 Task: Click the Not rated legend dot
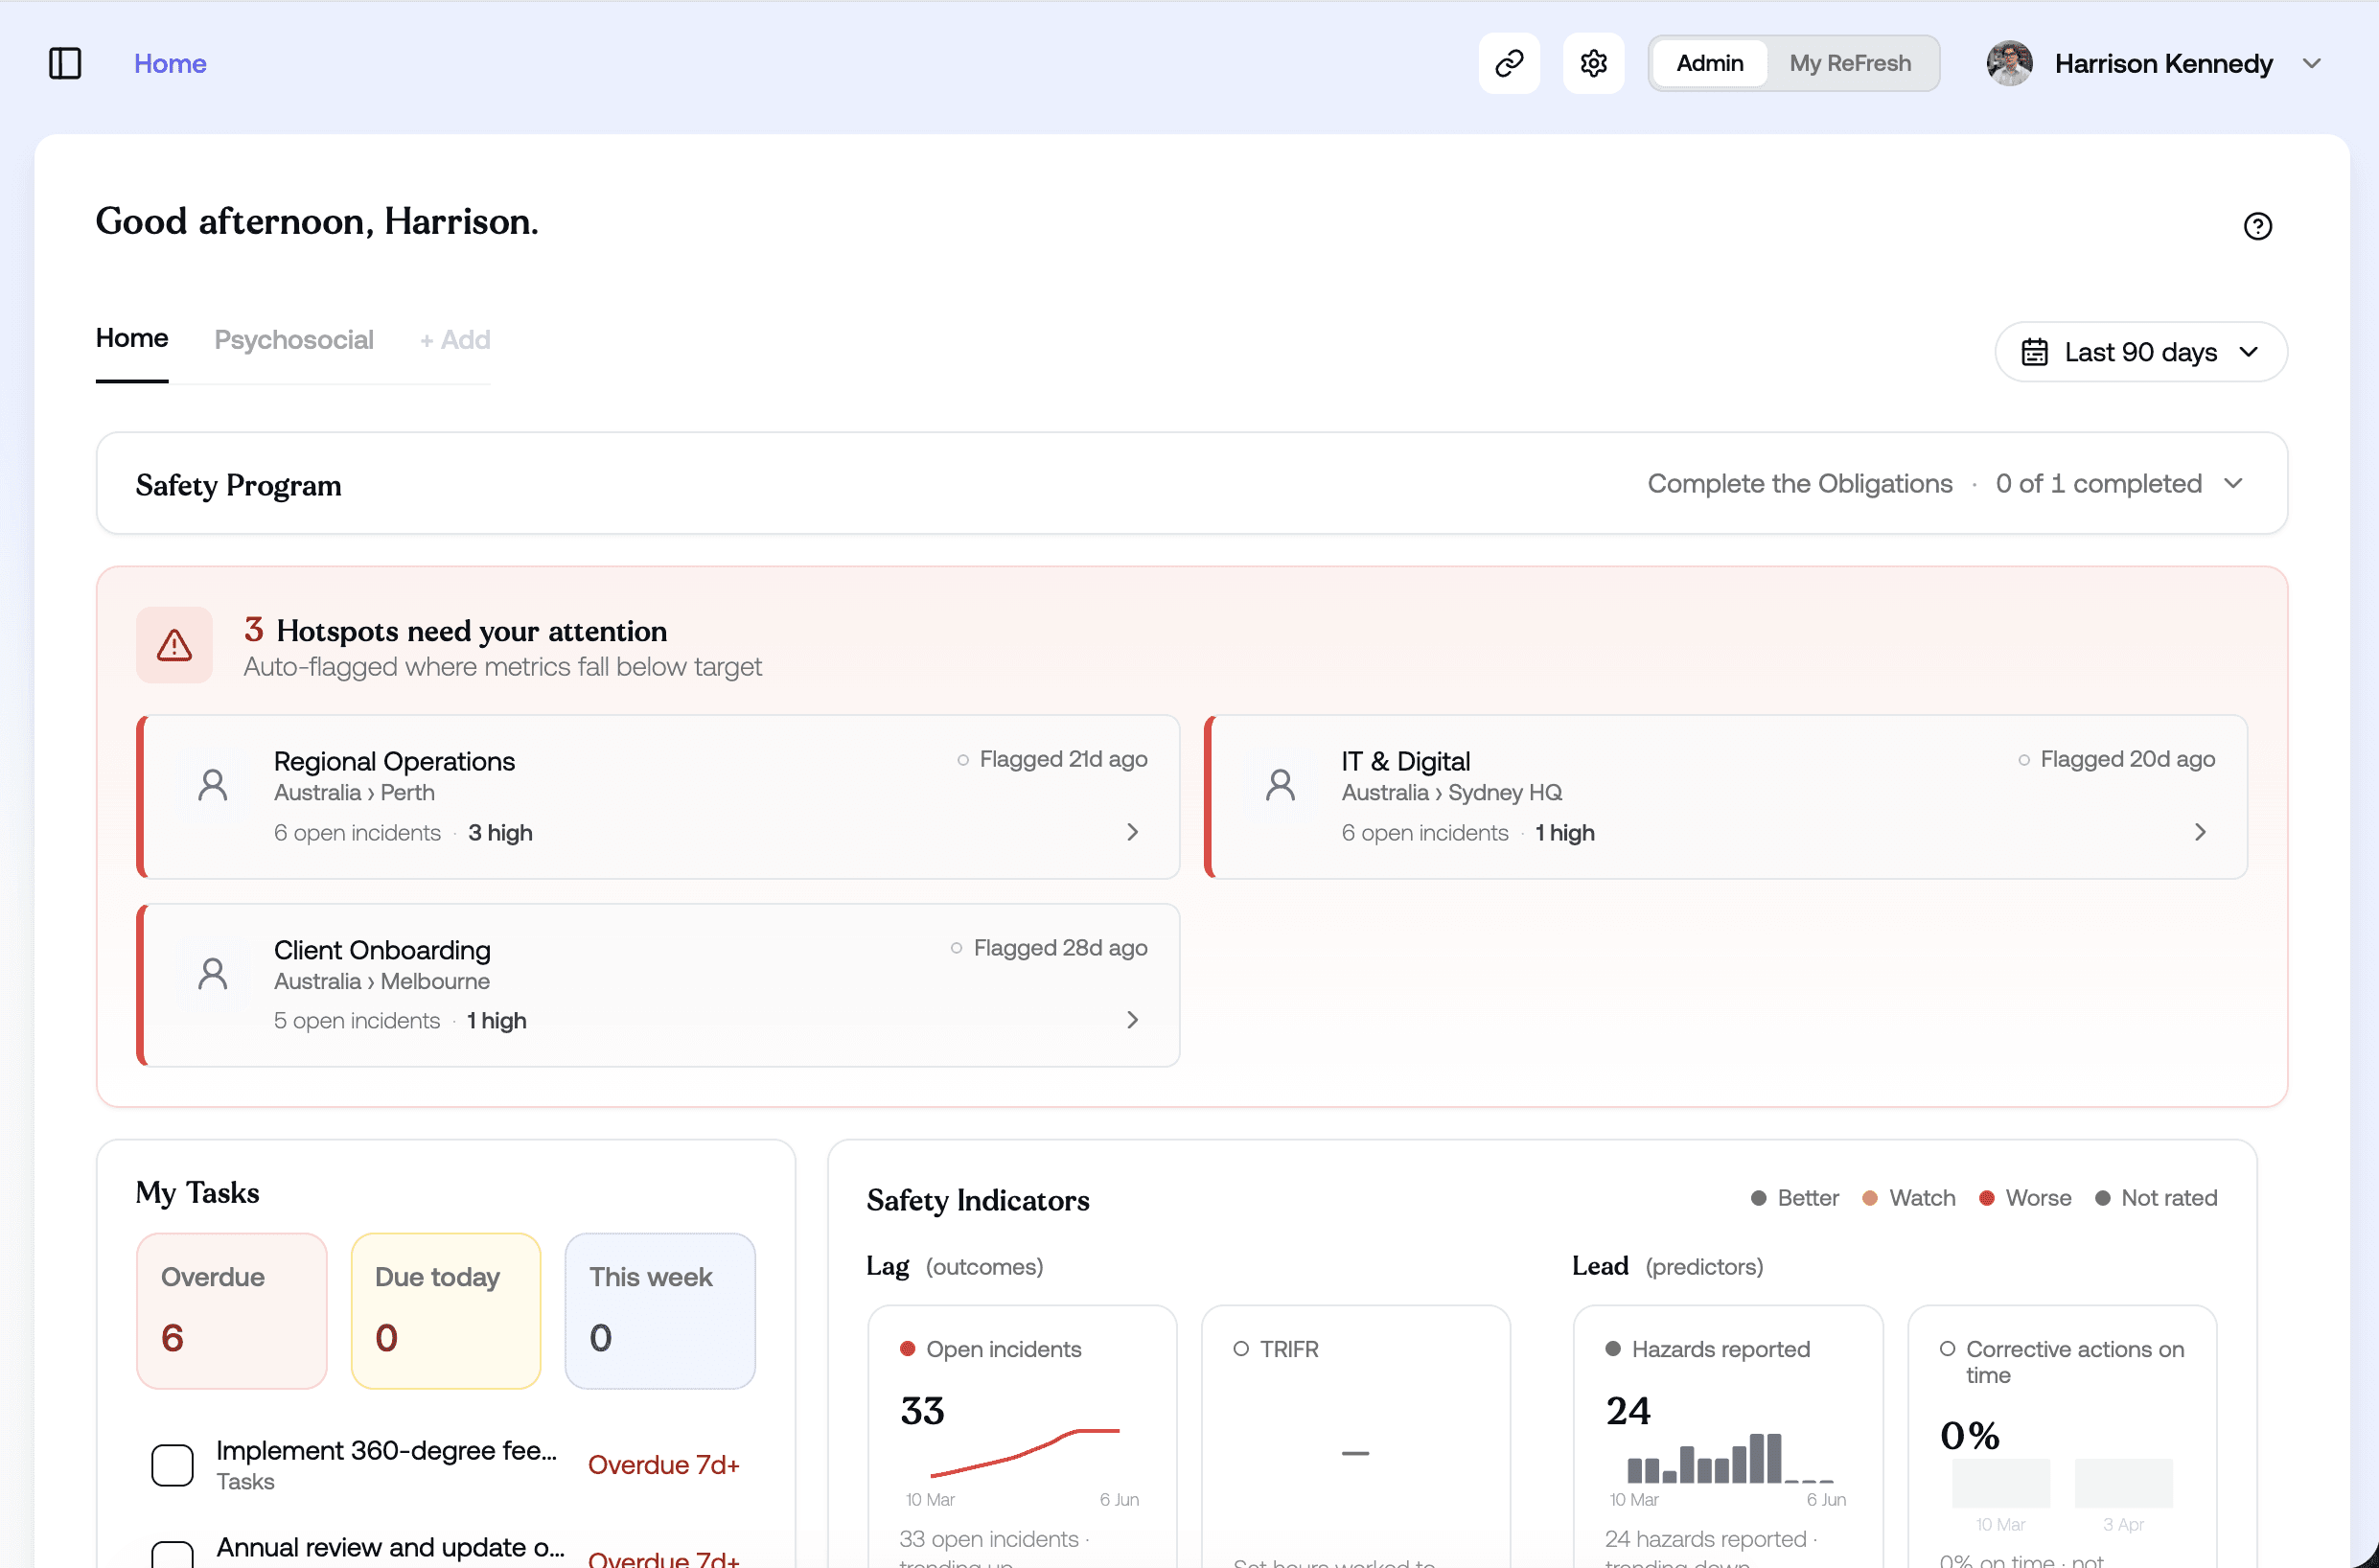[x=2103, y=1198]
